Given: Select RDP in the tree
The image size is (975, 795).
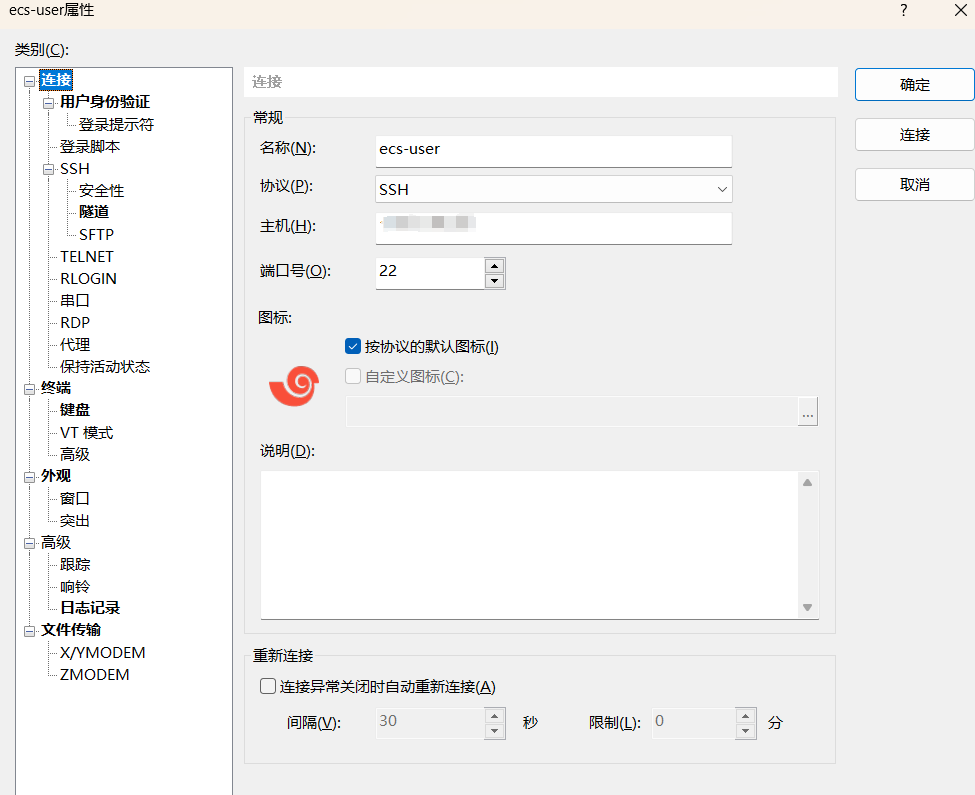Looking at the screenshot, I should pyautogui.click(x=75, y=323).
